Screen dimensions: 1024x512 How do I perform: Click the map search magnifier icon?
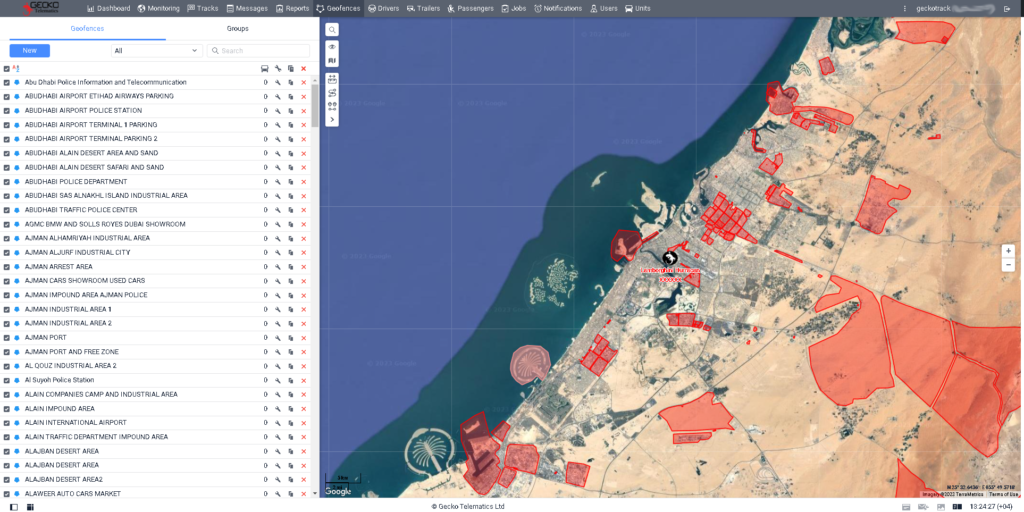[x=332, y=30]
